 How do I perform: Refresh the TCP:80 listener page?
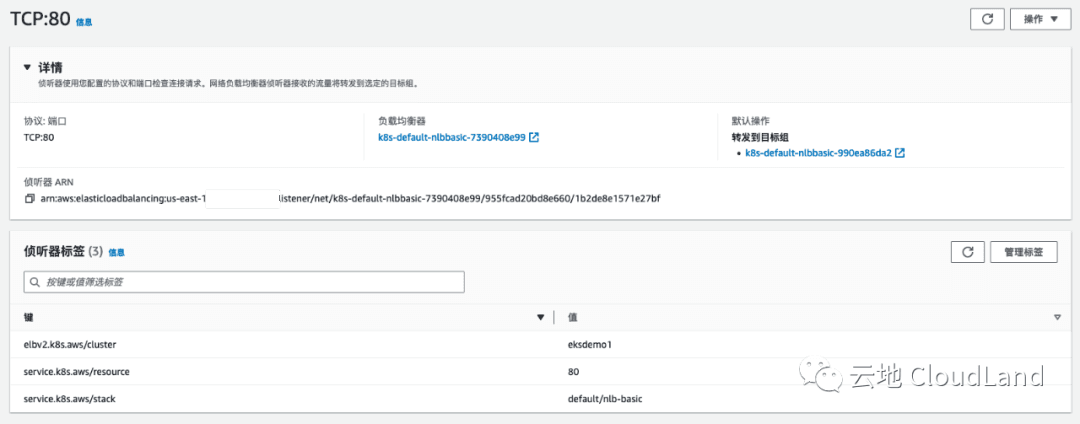click(987, 19)
